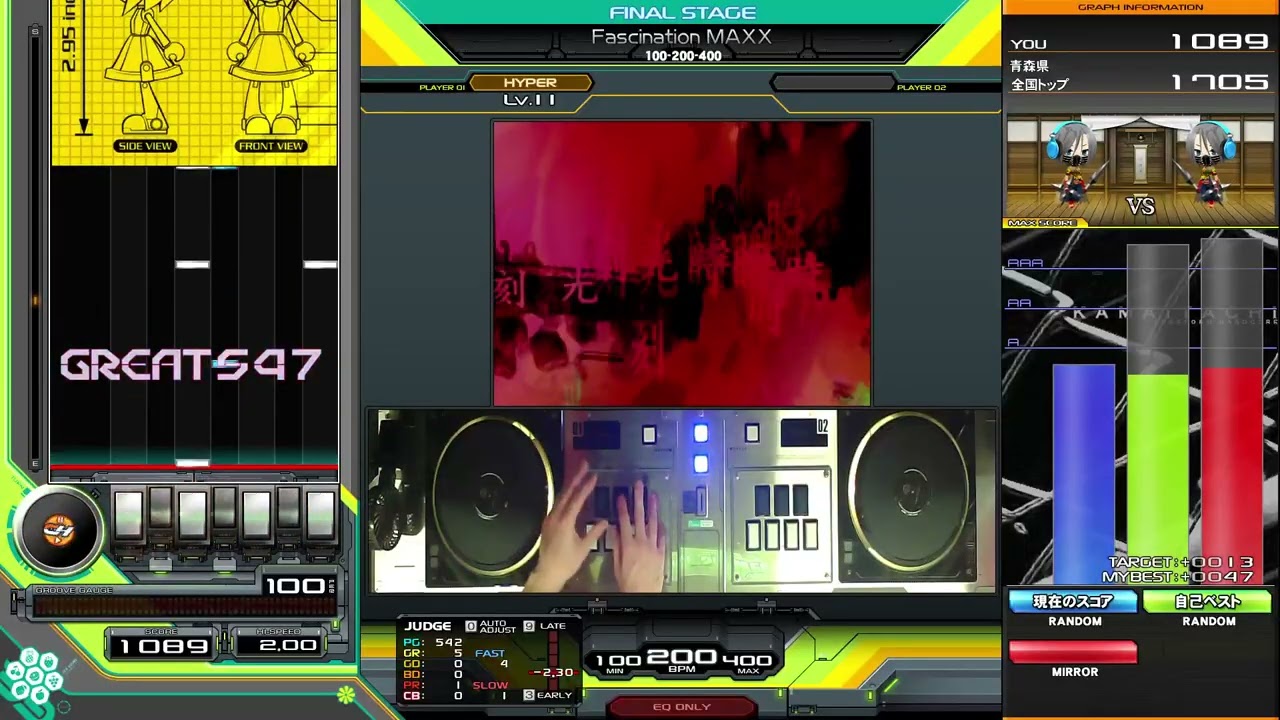Click the falling note in the rightmost lane
The height and width of the screenshot is (720, 1280).
pos(320,264)
